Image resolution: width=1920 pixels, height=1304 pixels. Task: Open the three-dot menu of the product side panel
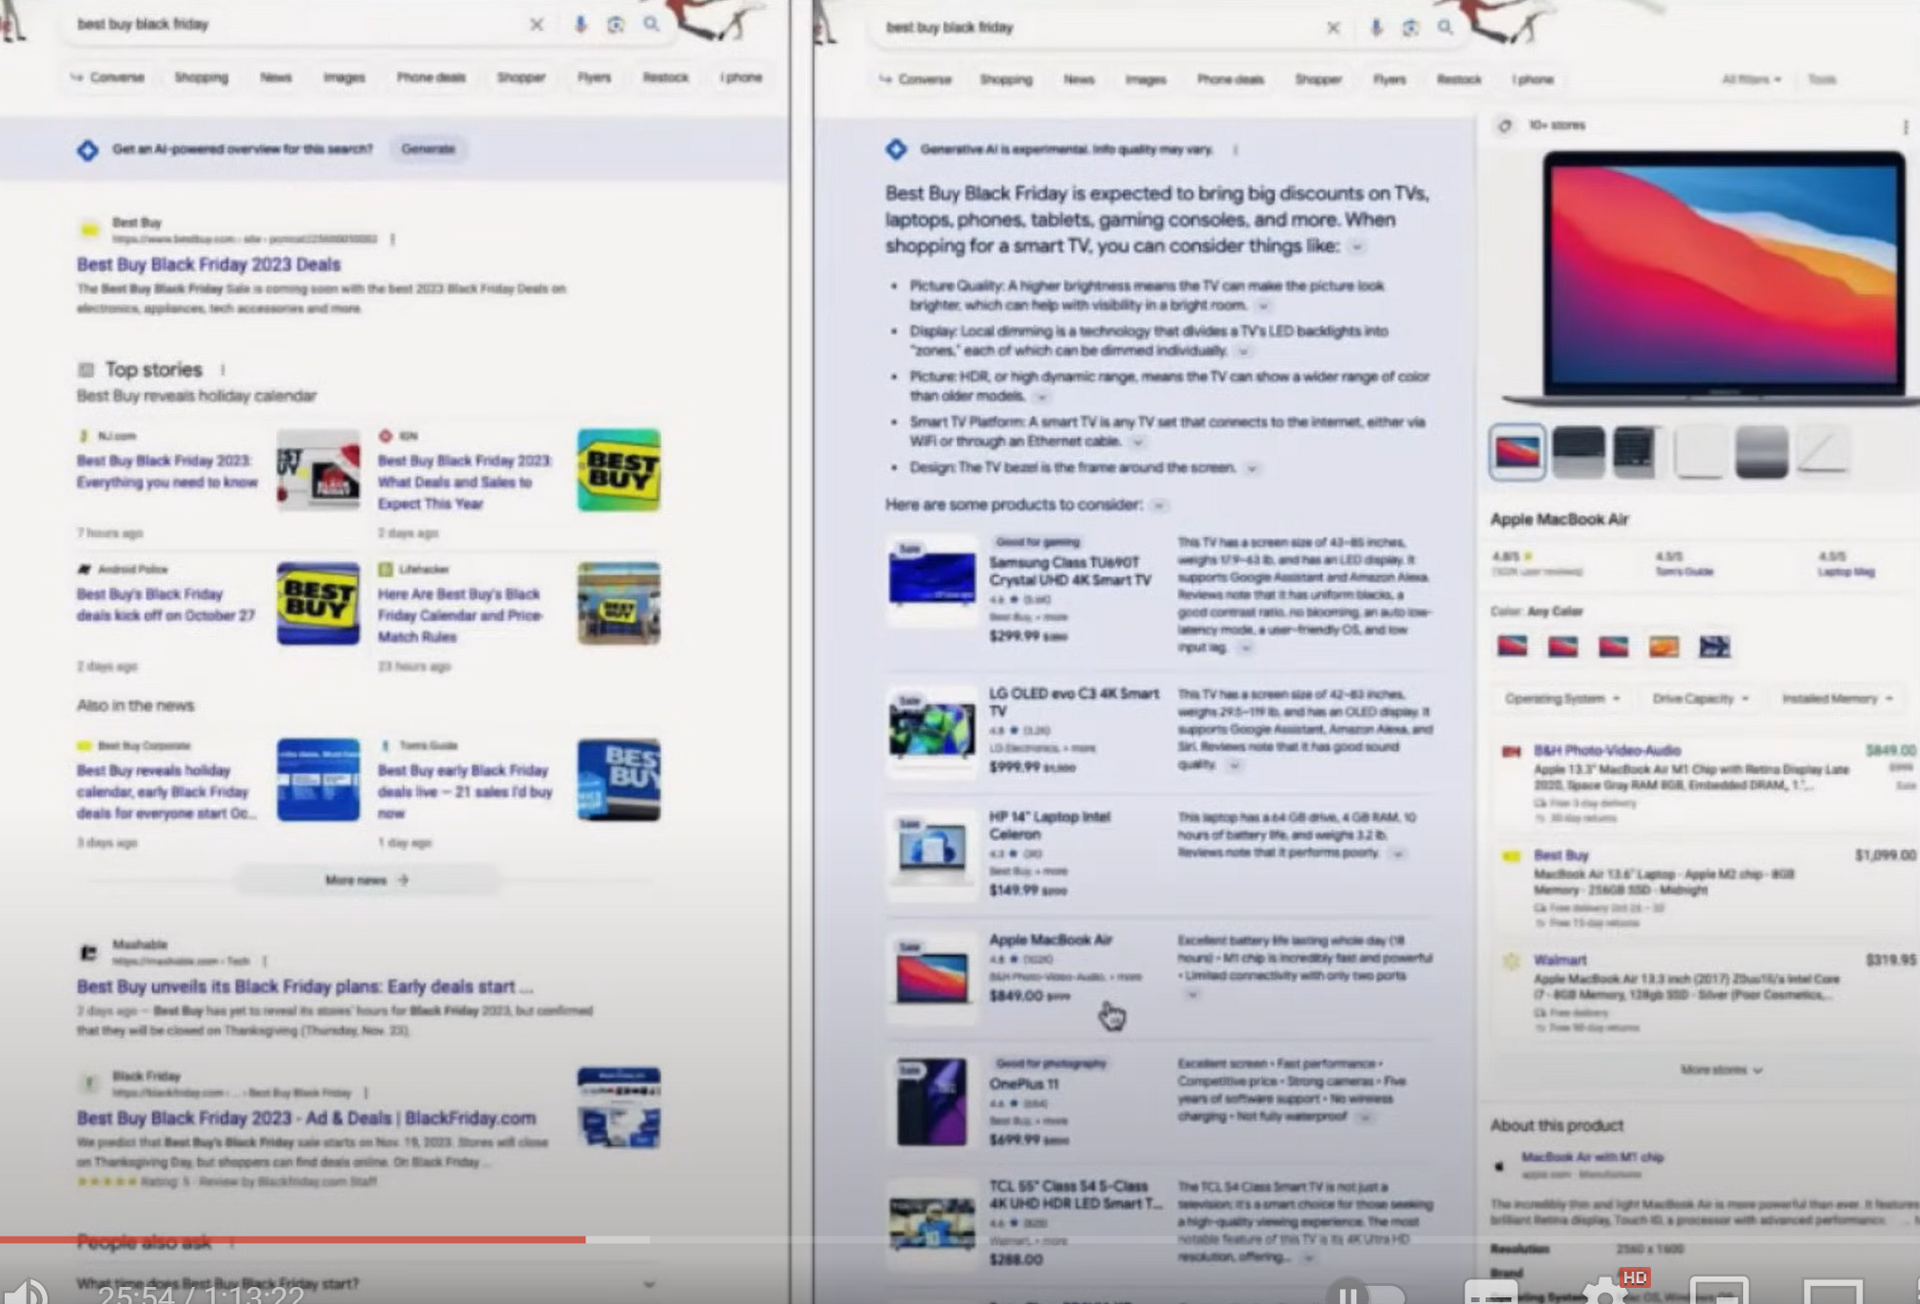click(1905, 127)
